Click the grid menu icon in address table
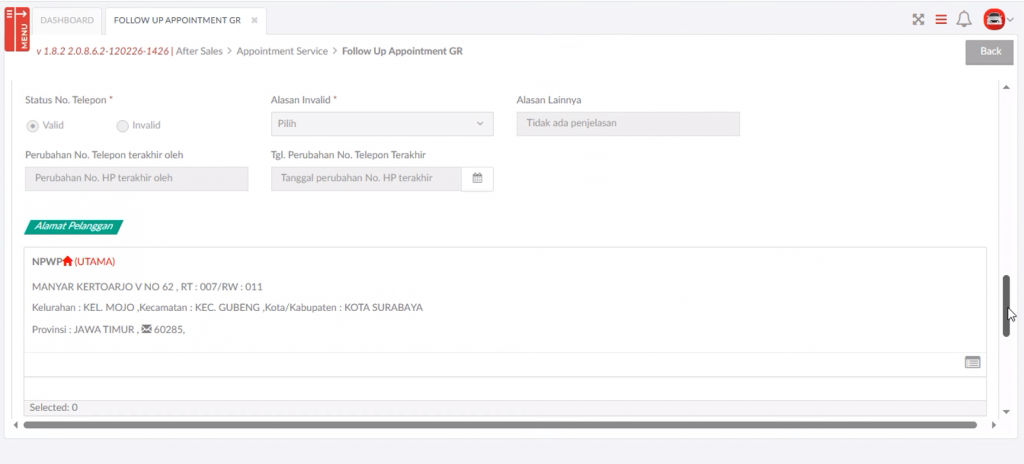 point(972,363)
